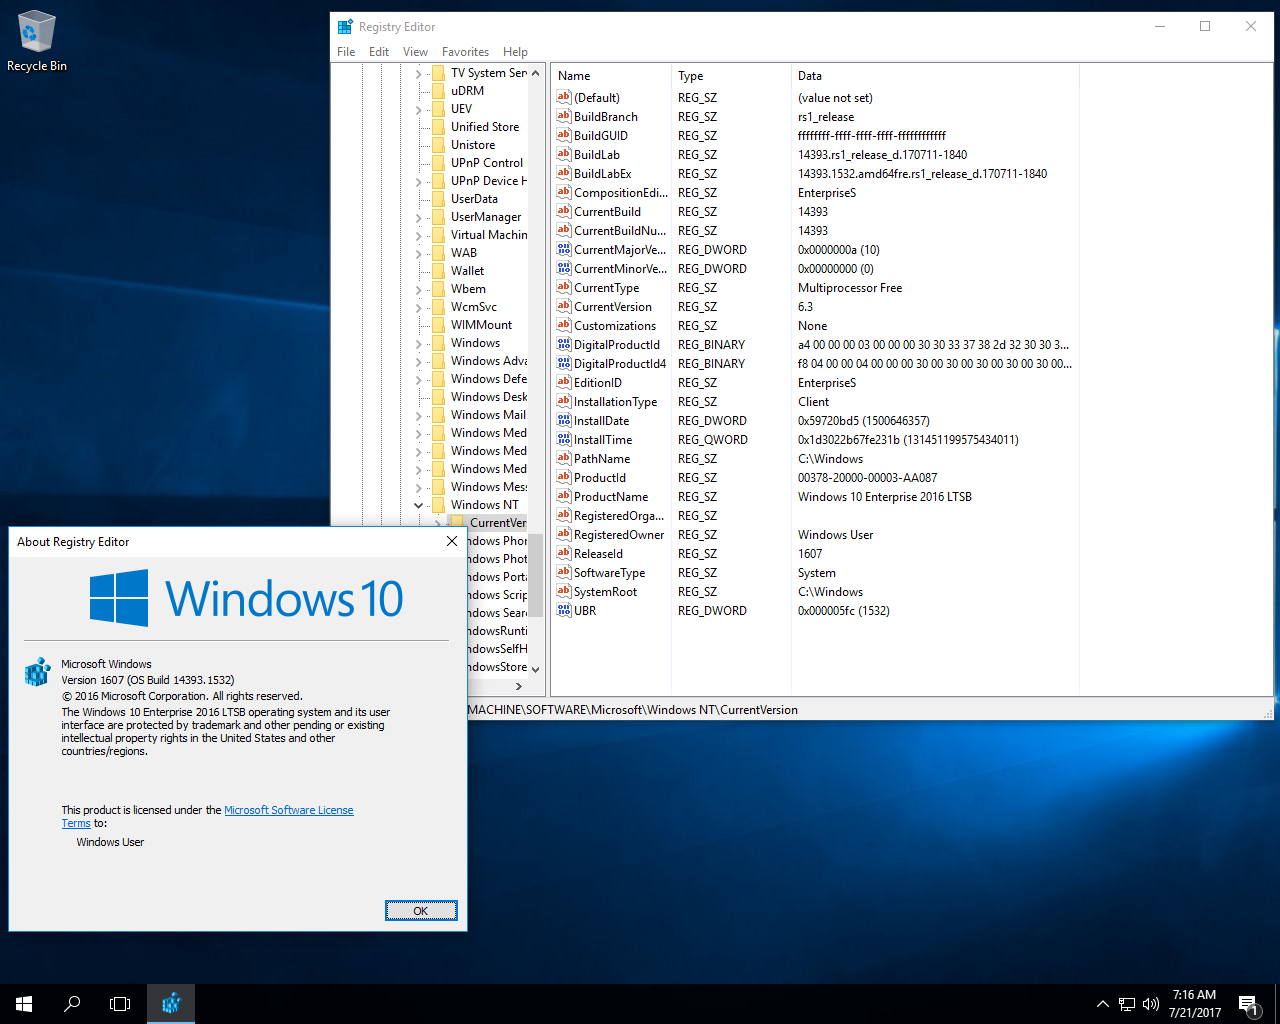Click the tree horizontal scroll right arrow
Viewport: 1280px width, 1024px height.
click(519, 686)
